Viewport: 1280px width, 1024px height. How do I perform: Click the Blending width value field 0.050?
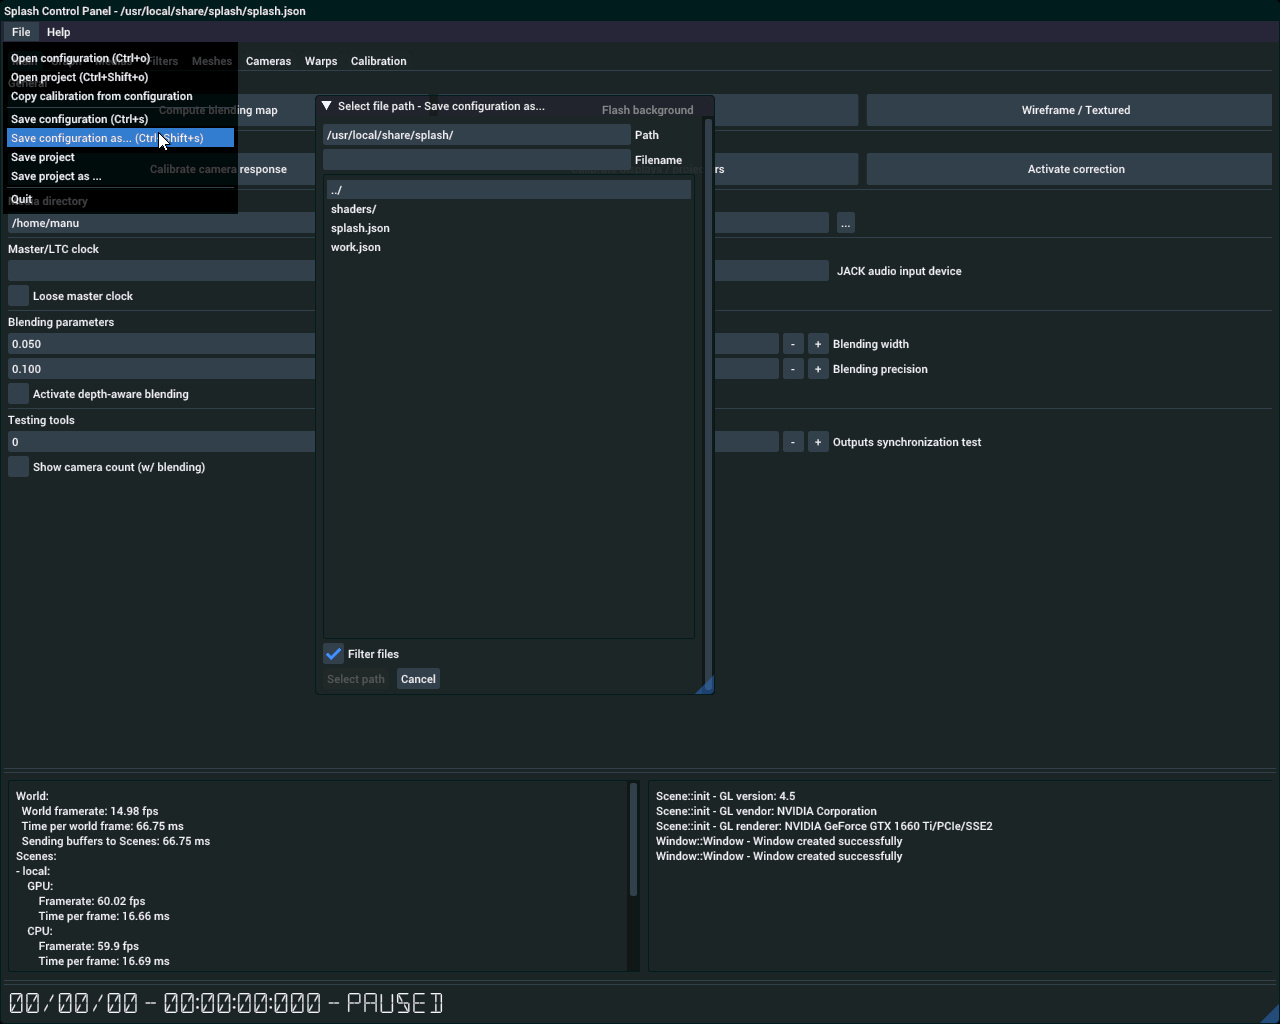pyautogui.click(x=393, y=344)
